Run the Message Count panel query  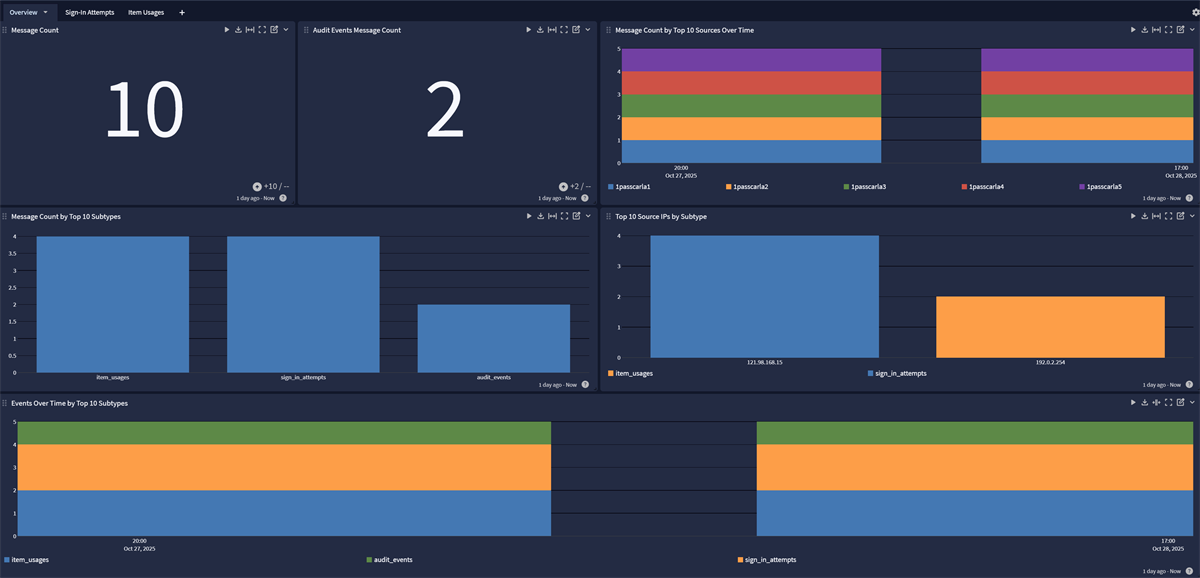pyautogui.click(x=226, y=30)
